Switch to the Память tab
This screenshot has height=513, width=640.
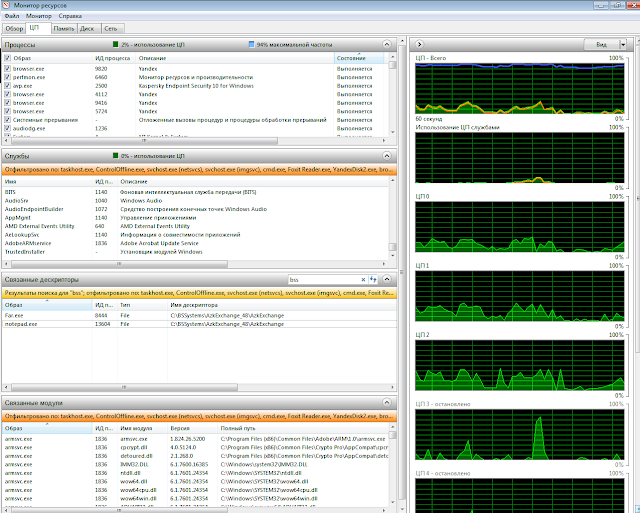click(64, 29)
